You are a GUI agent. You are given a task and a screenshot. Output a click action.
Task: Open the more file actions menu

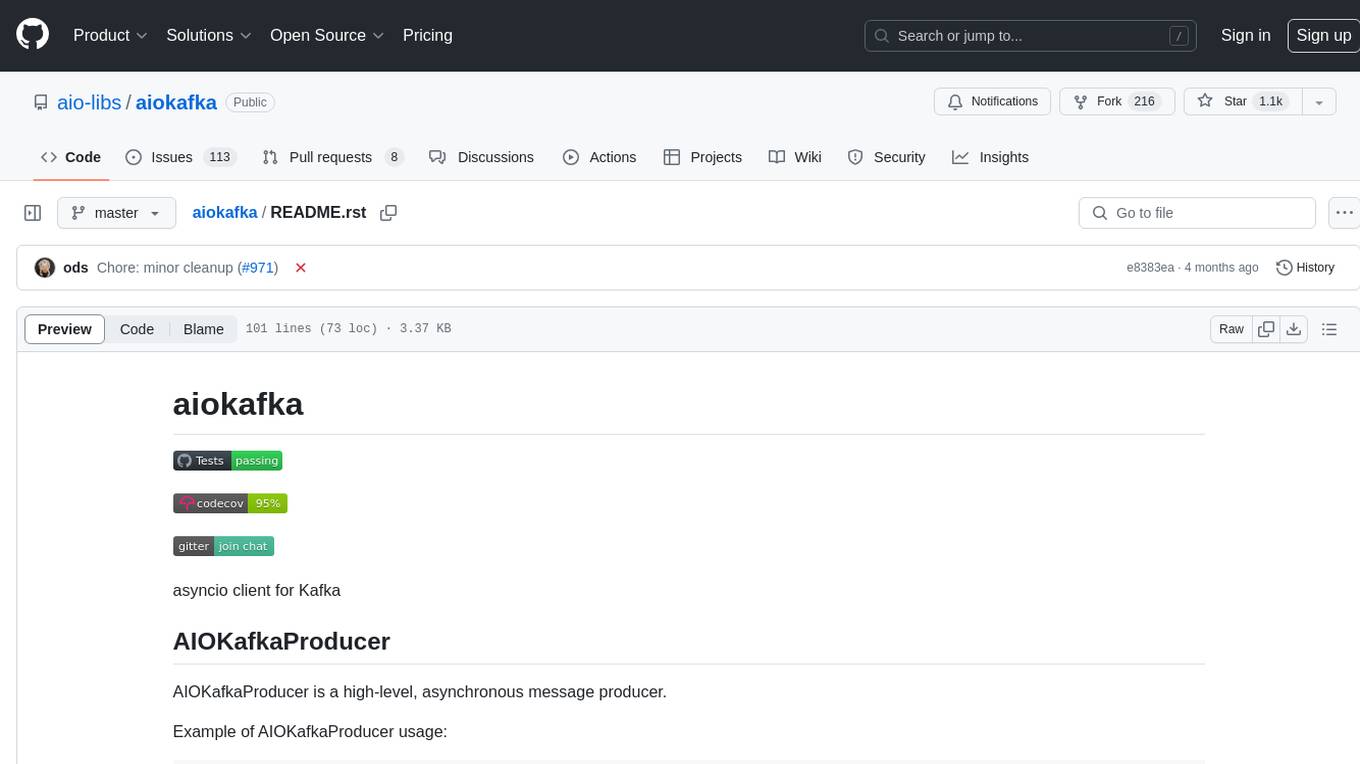point(1344,213)
